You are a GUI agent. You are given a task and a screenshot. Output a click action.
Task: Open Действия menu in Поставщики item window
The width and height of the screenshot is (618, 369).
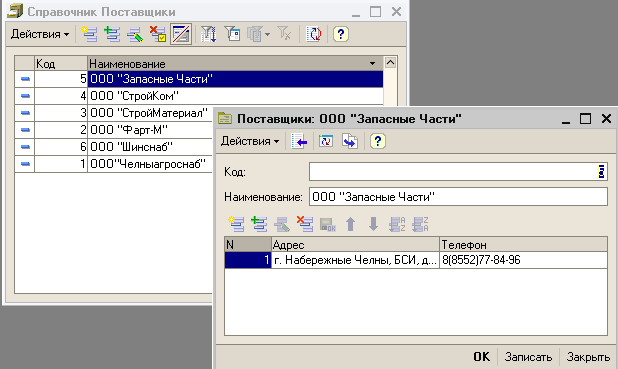[250, 141]
